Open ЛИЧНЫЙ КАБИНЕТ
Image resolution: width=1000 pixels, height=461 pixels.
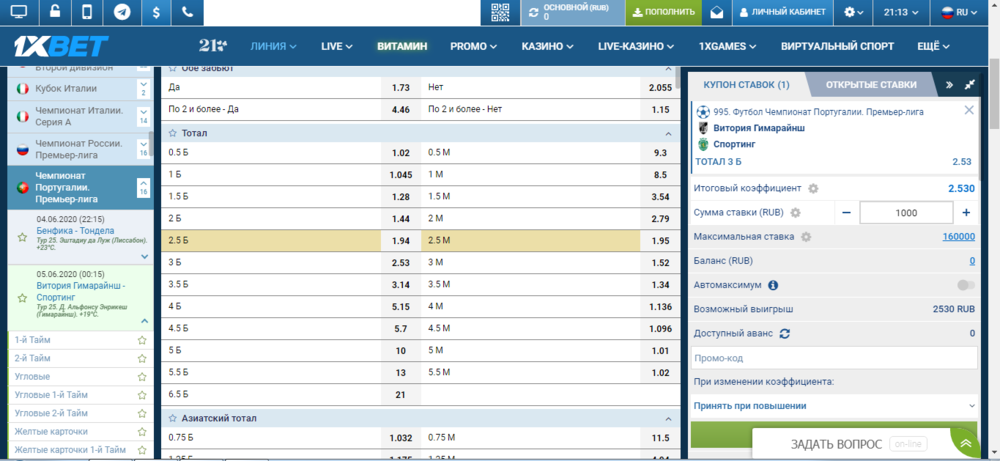pos(783,12)
